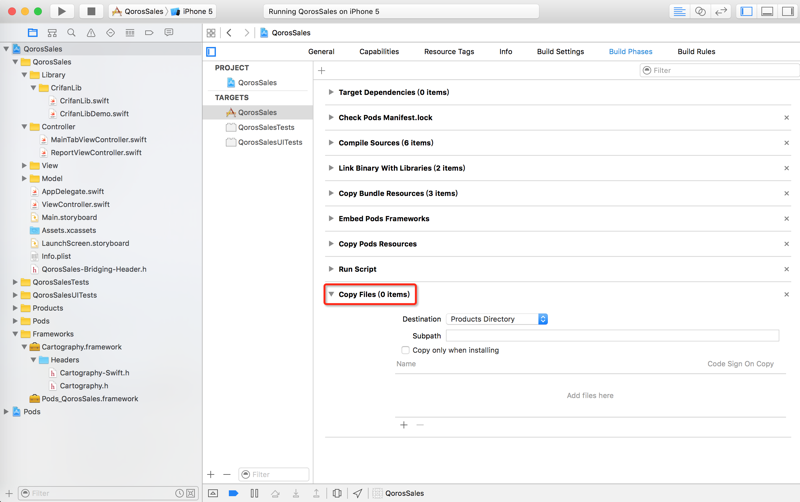Switch to the Build Settings tab
This screenshot has width=800, height=502.
(560, 52)
